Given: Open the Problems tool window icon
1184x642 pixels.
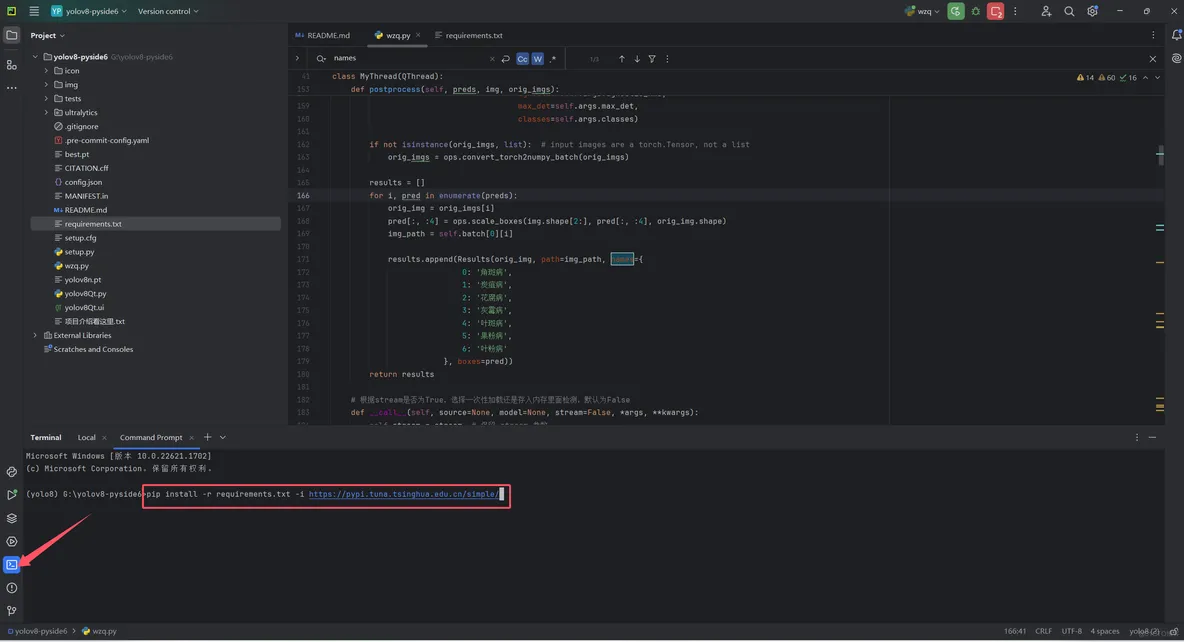Looking at the screenshot, I should pyautogui.click(x=11, y=588).
